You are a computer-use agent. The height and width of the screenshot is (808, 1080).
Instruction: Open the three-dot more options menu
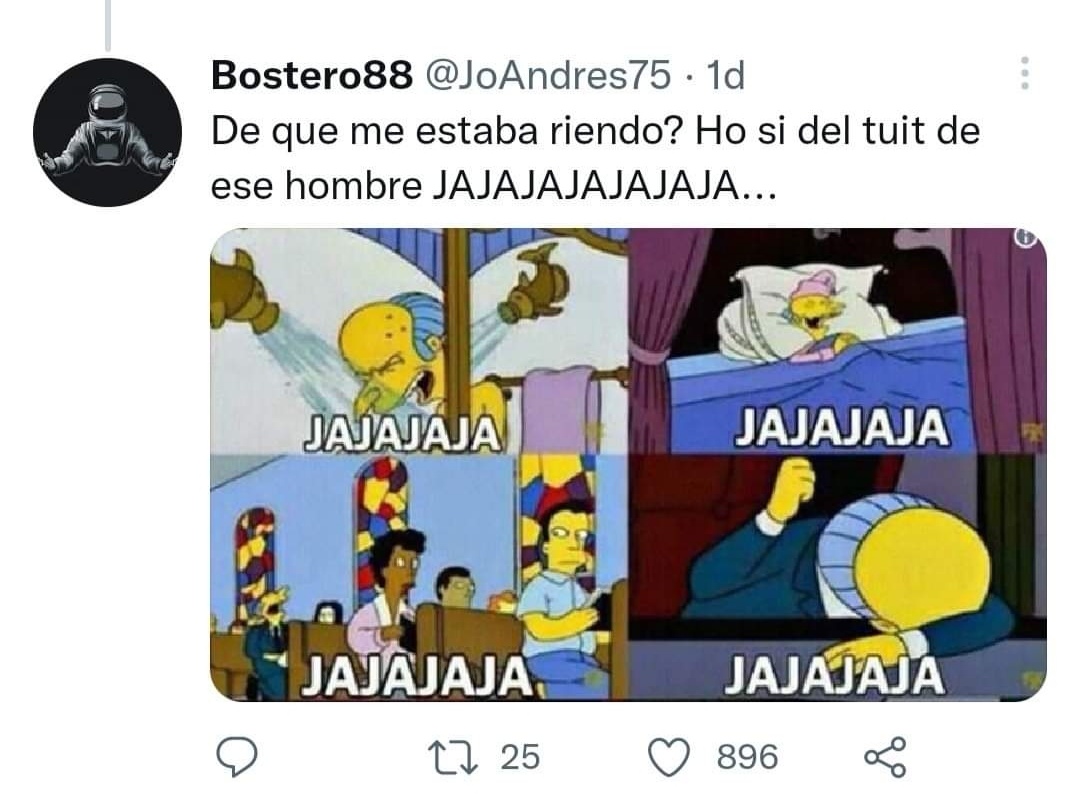pos(1025,73)
